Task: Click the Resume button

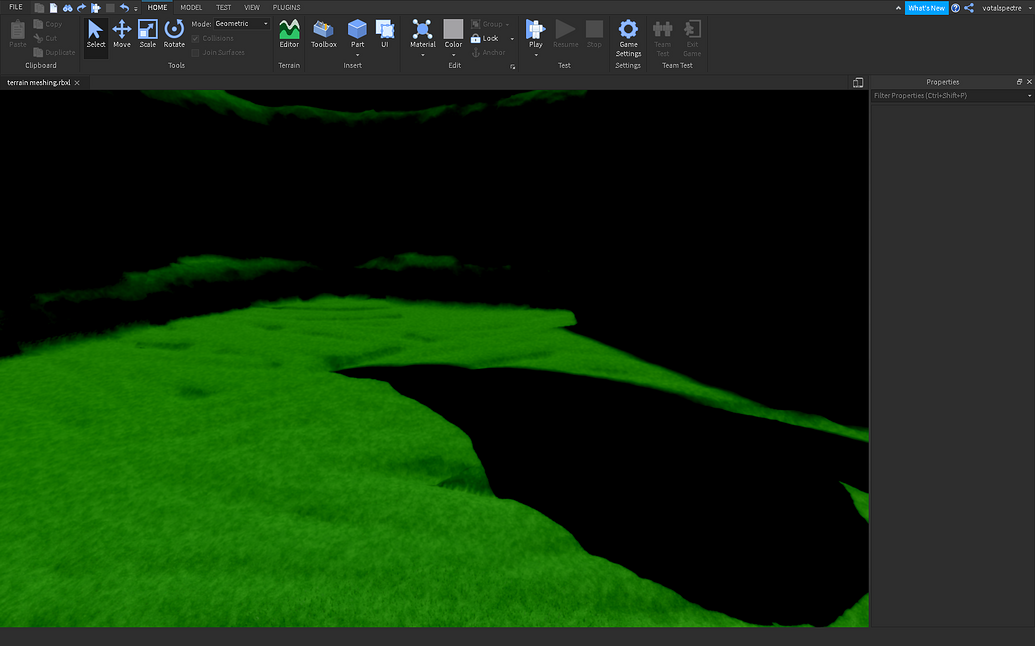Action: [565, 34]
